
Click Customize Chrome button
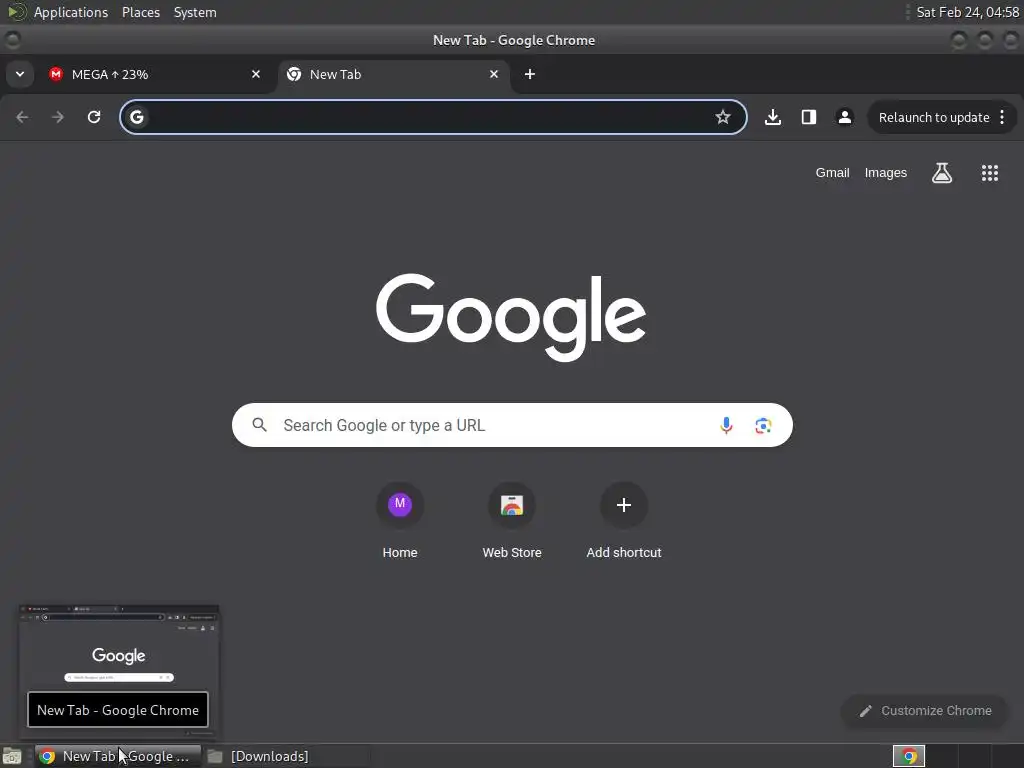pyautogui.click(x=925, y=711)
